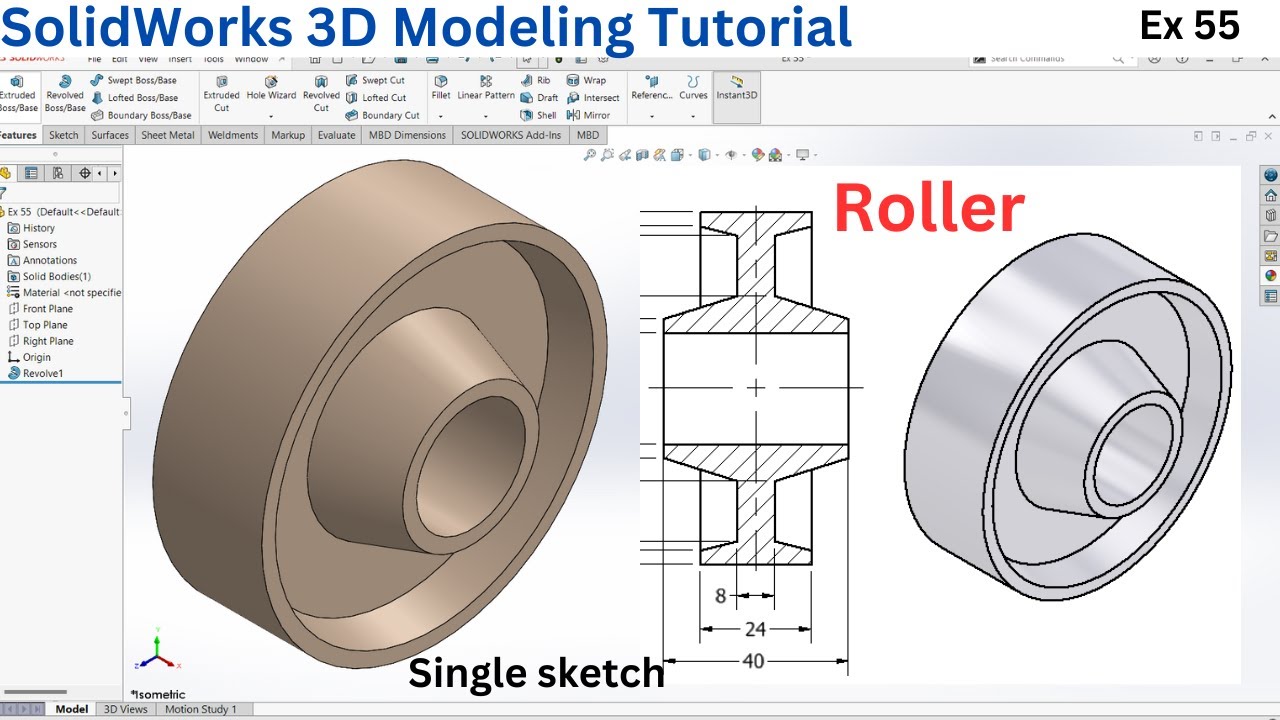
Task: Select the Lofted Boss/Base tool
Action: (x=134, y=98)
